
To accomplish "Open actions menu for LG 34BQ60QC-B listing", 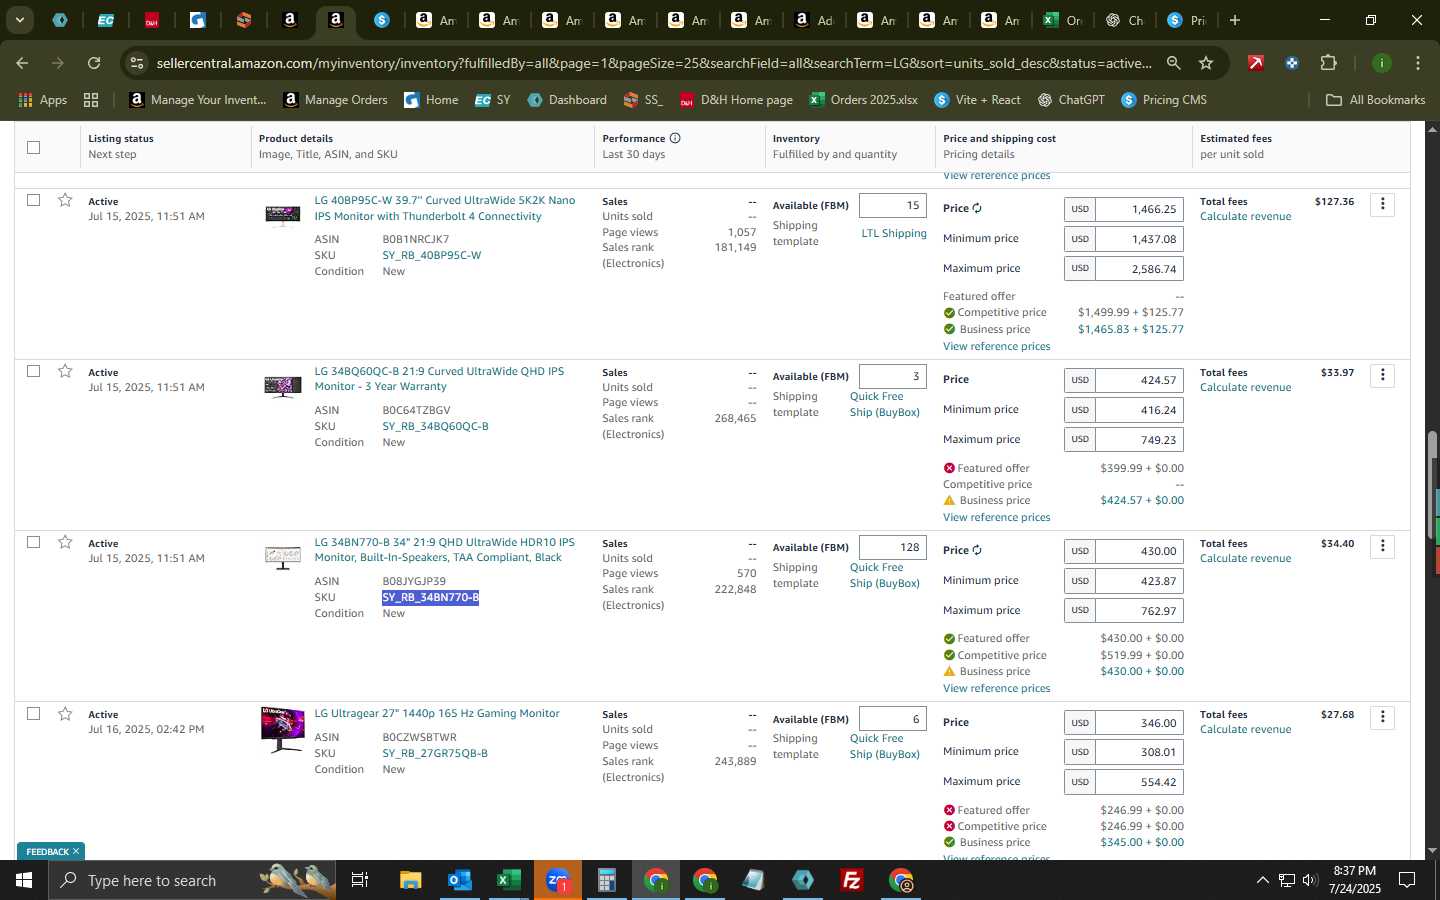I will 1382,375.
